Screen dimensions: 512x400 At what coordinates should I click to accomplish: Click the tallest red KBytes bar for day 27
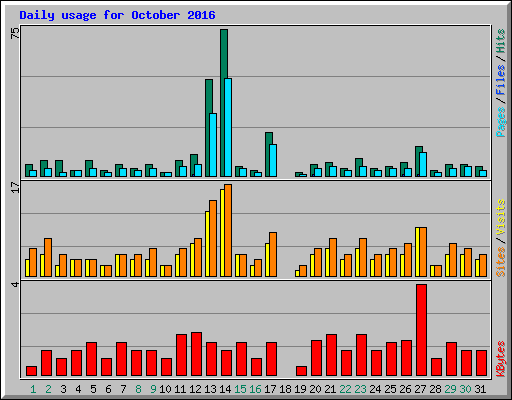pyautogui.click(x=422, y=330)
